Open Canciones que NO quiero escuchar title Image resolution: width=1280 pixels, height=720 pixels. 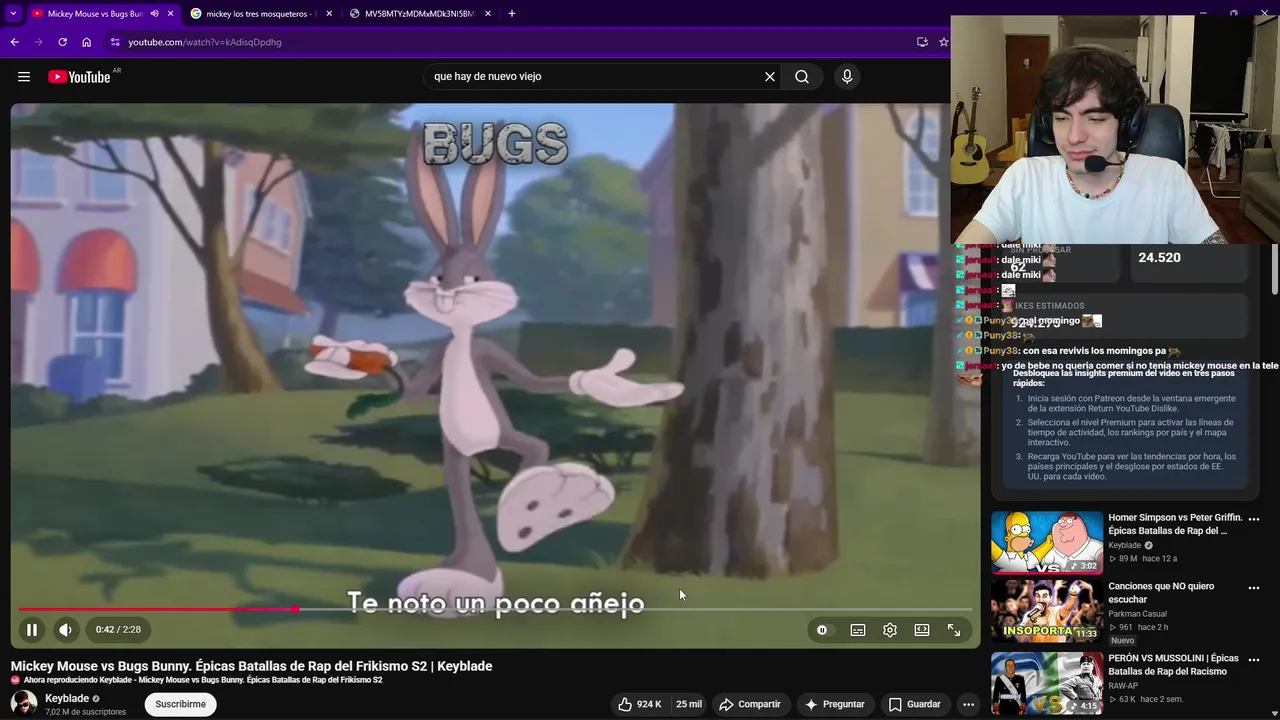1161,593
